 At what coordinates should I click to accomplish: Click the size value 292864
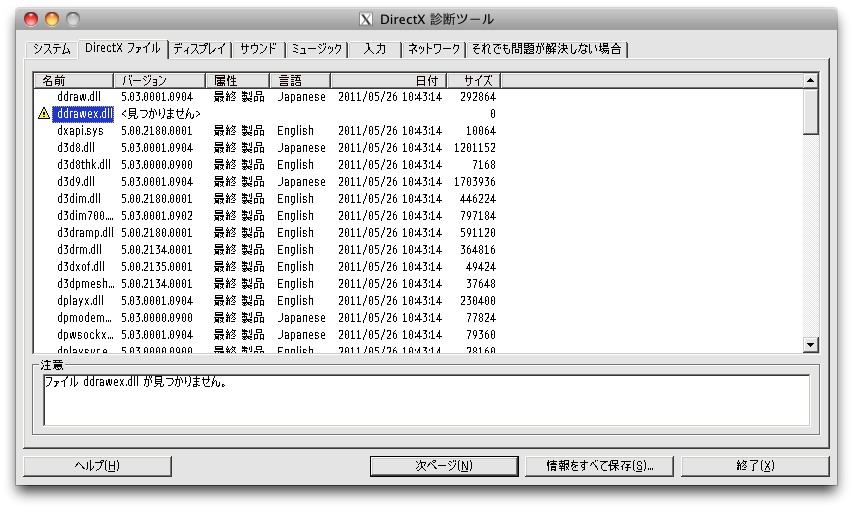point(478,97)
